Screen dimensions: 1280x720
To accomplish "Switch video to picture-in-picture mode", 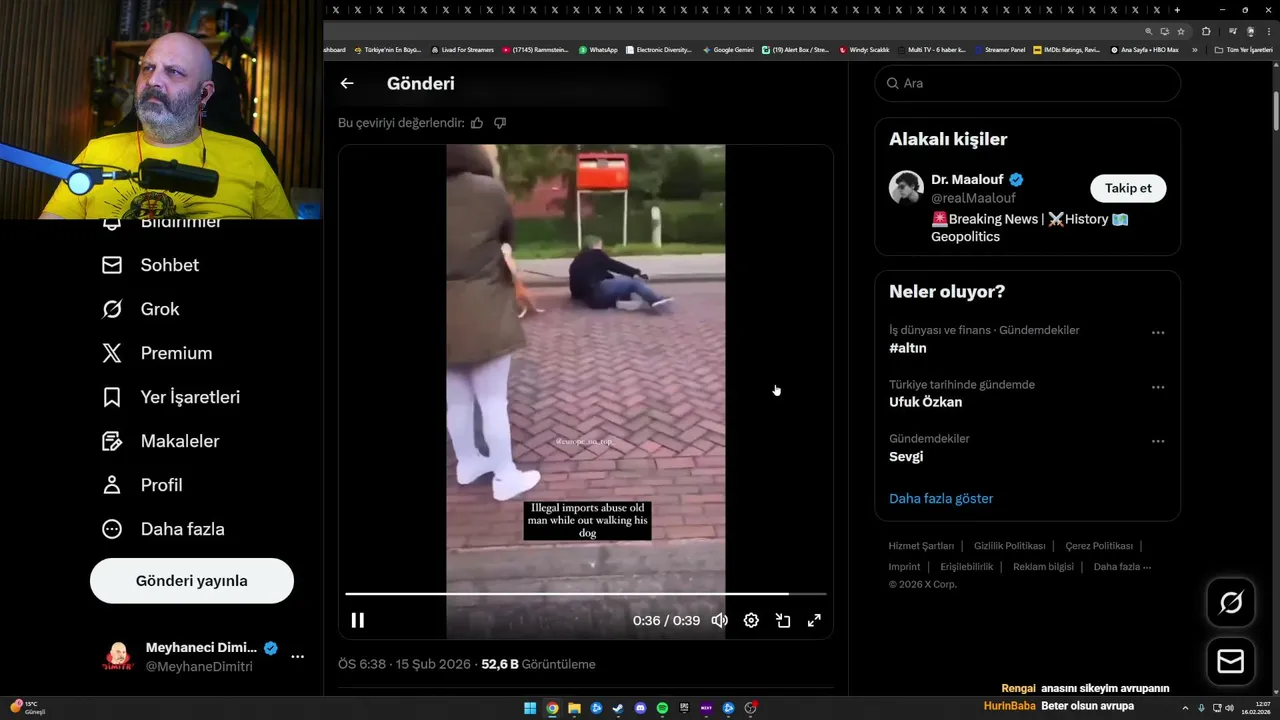I will pyautogui.click(x=783, y=620).
